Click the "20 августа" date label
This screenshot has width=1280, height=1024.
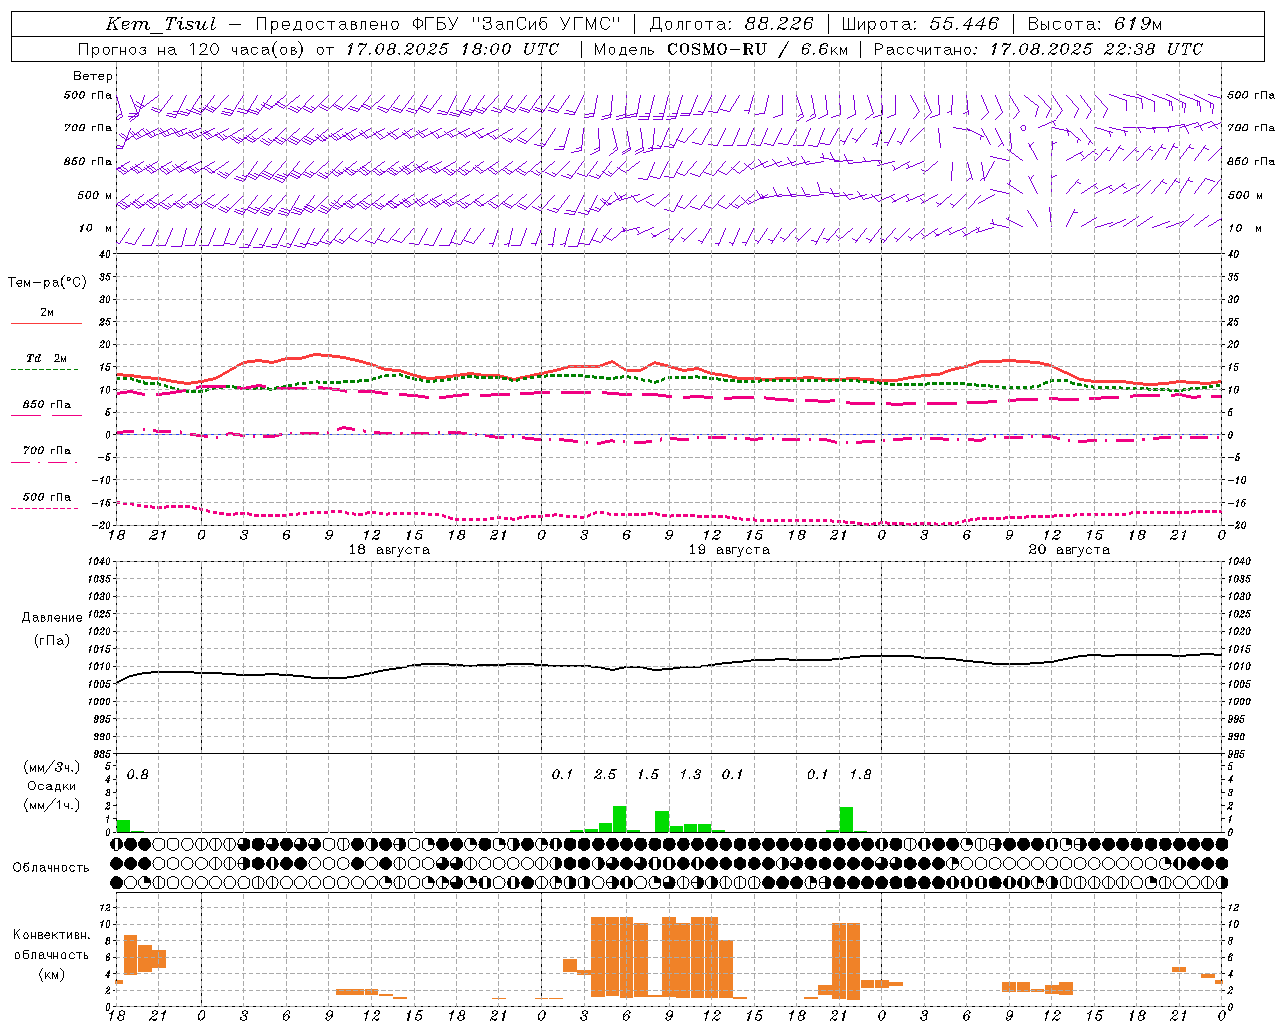pyautogui.click(x=1069, y=550)
